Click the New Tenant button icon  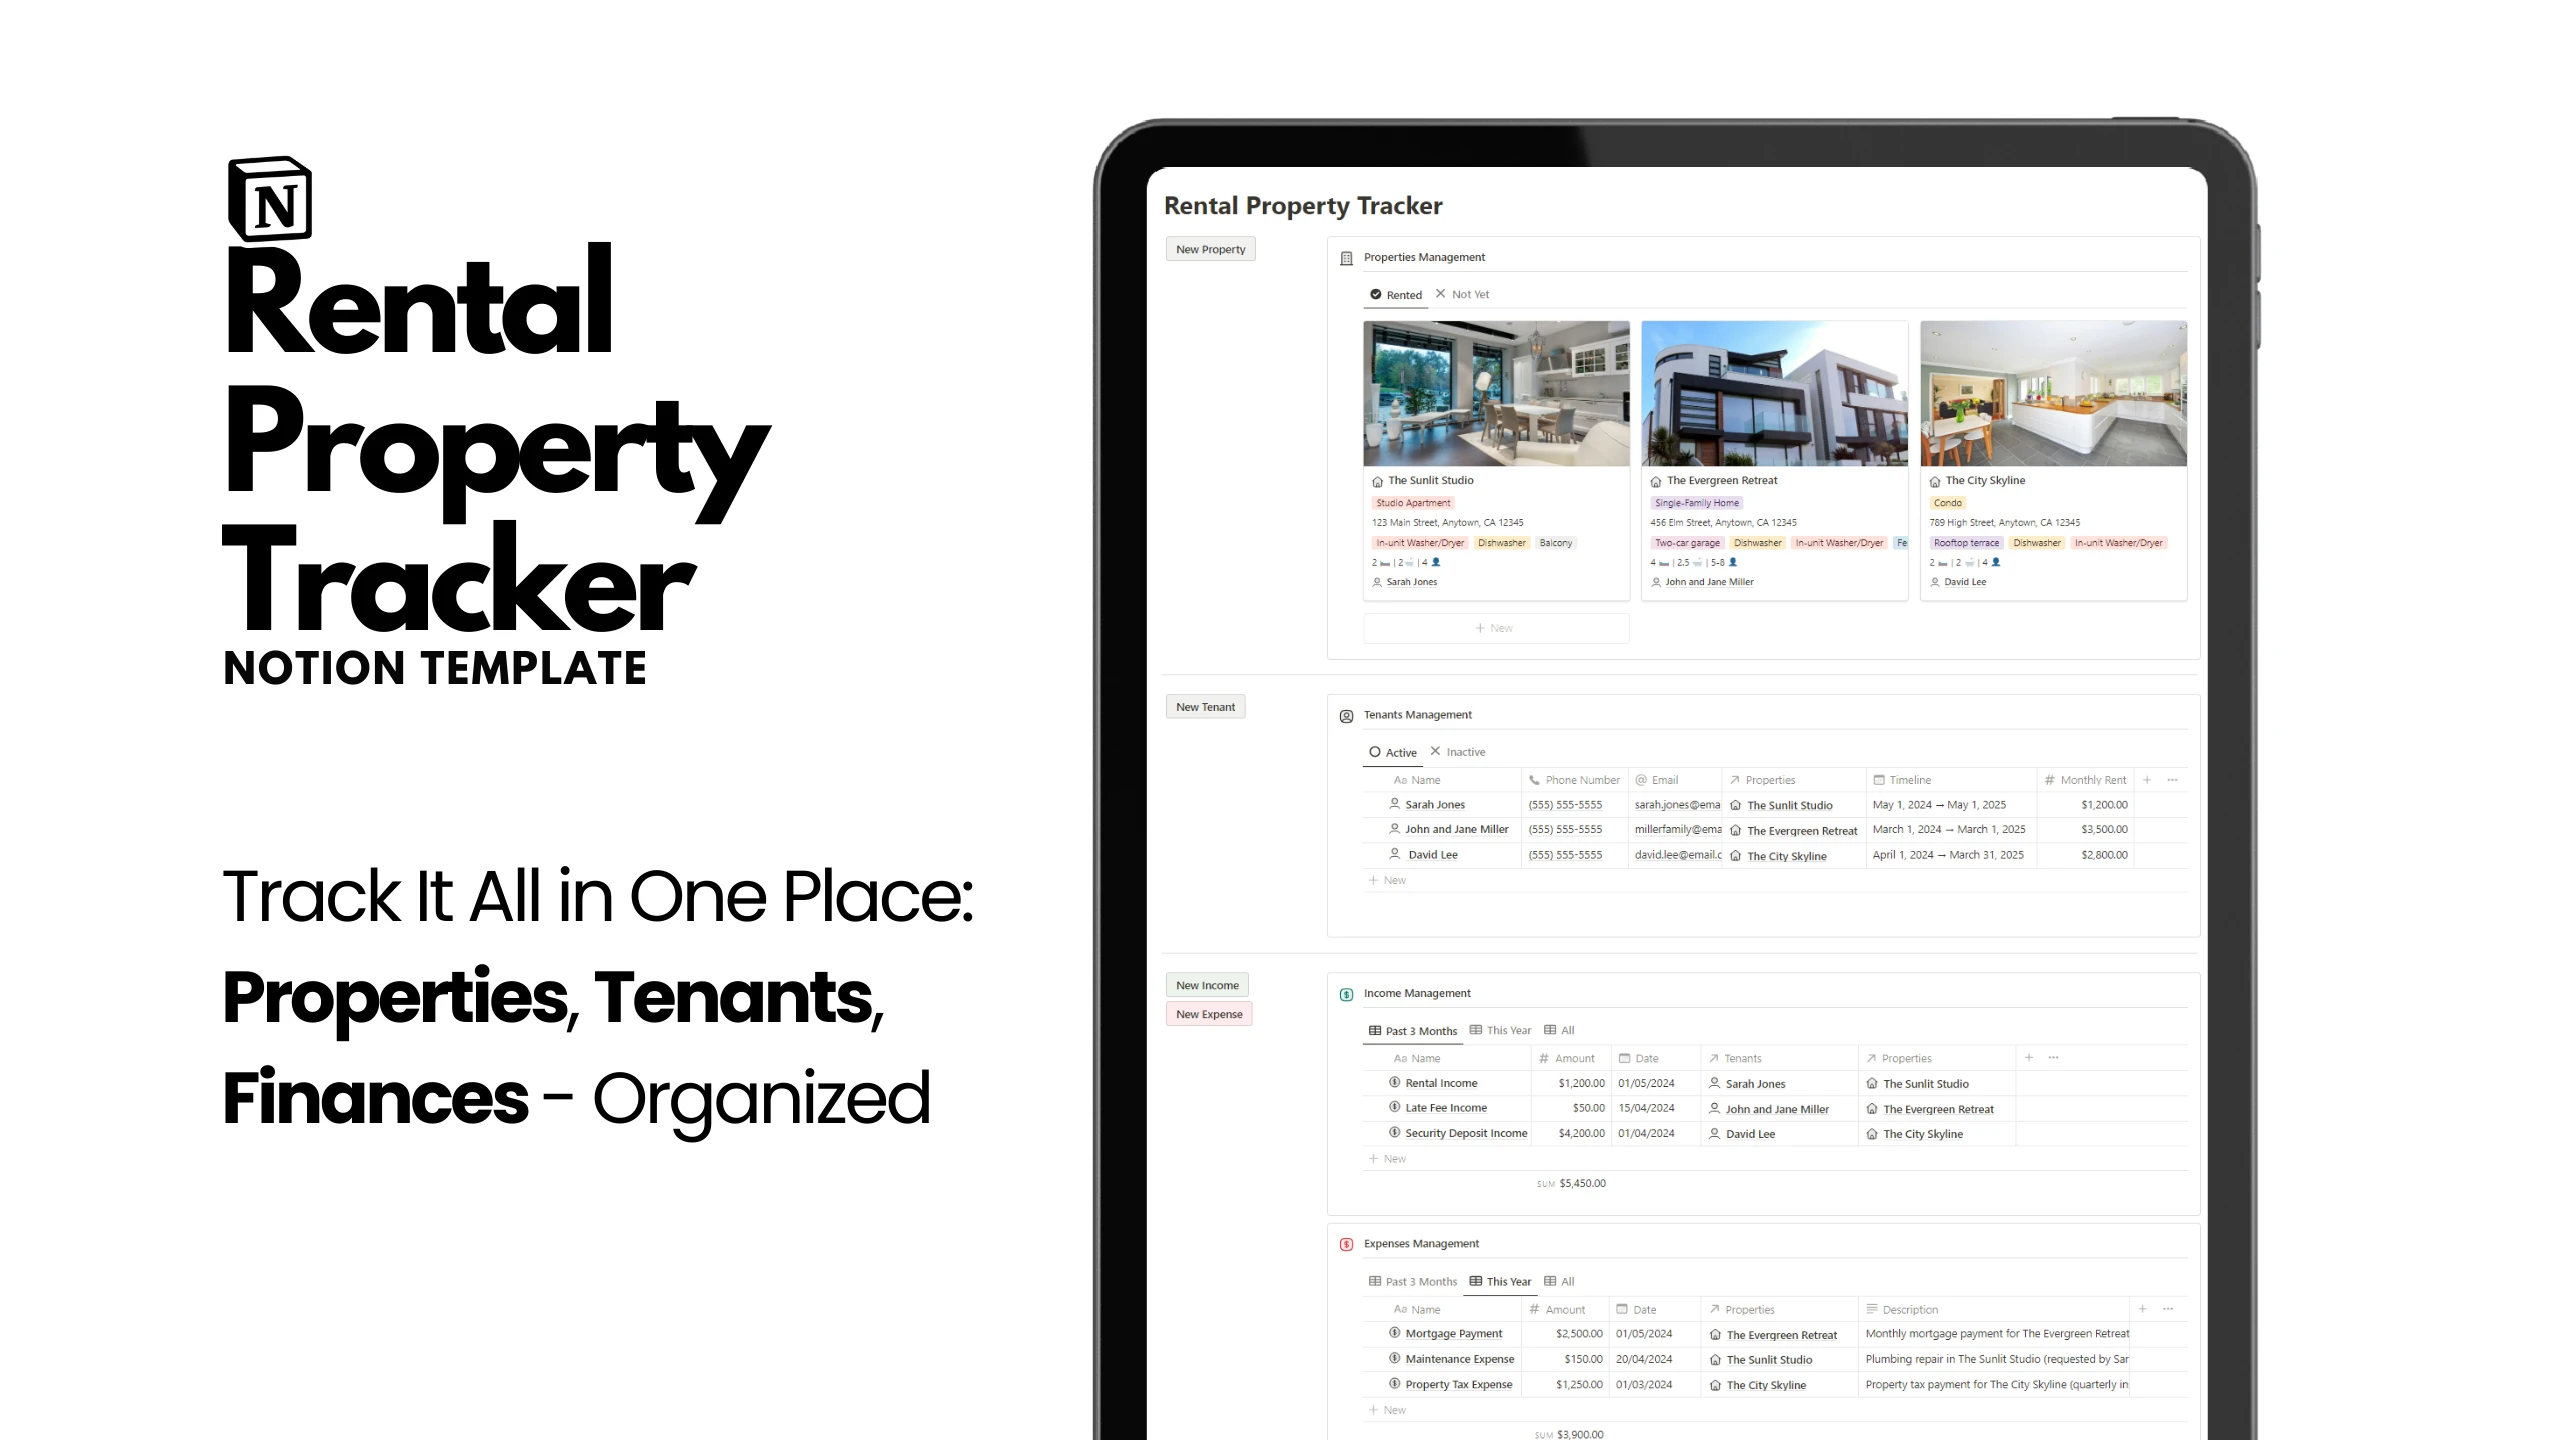coord(1204,705)
